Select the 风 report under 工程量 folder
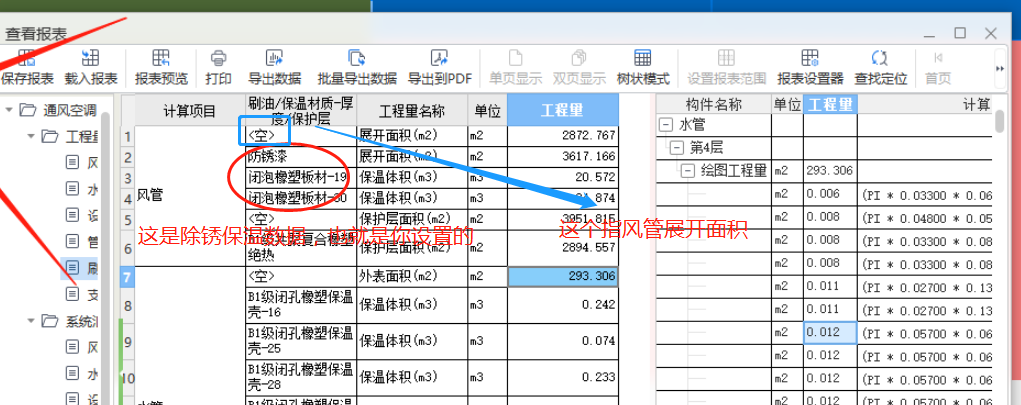 tap(82, 162)
